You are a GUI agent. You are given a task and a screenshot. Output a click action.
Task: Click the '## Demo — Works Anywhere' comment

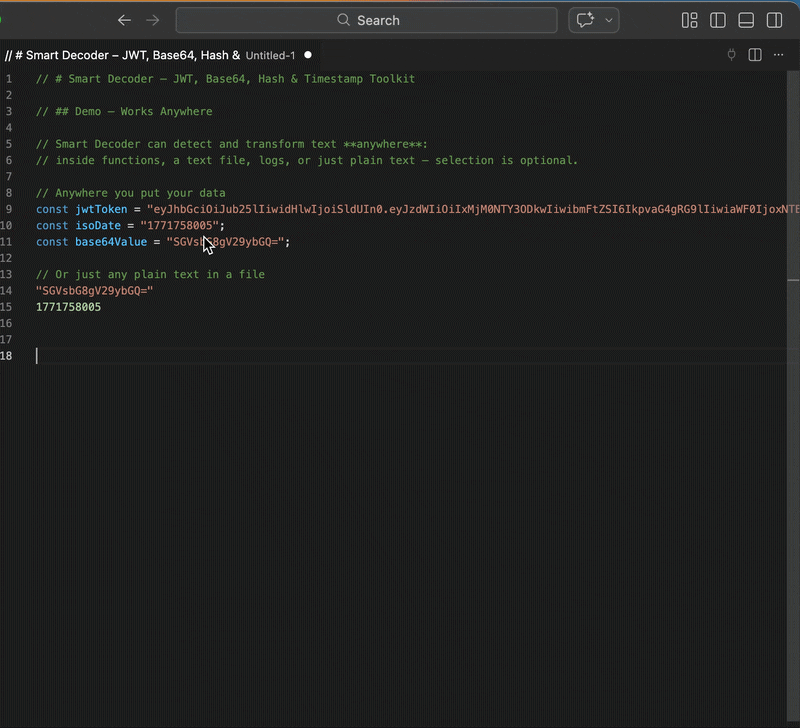pyautogui.click(x=124, y=111)
